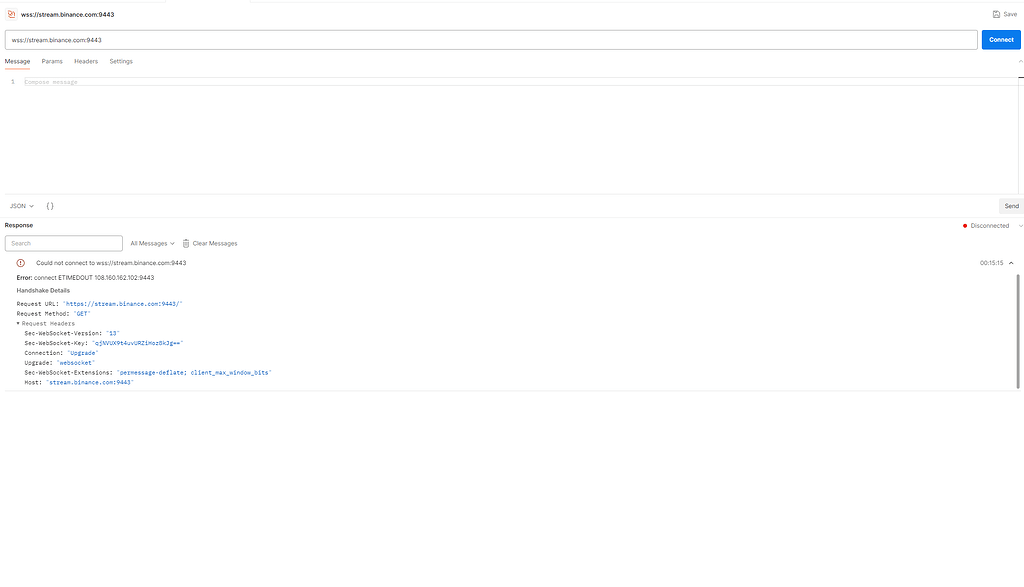Viewport: 1024px width, 587px height.
Task: Click the red error alert icon
Action: 21,263
